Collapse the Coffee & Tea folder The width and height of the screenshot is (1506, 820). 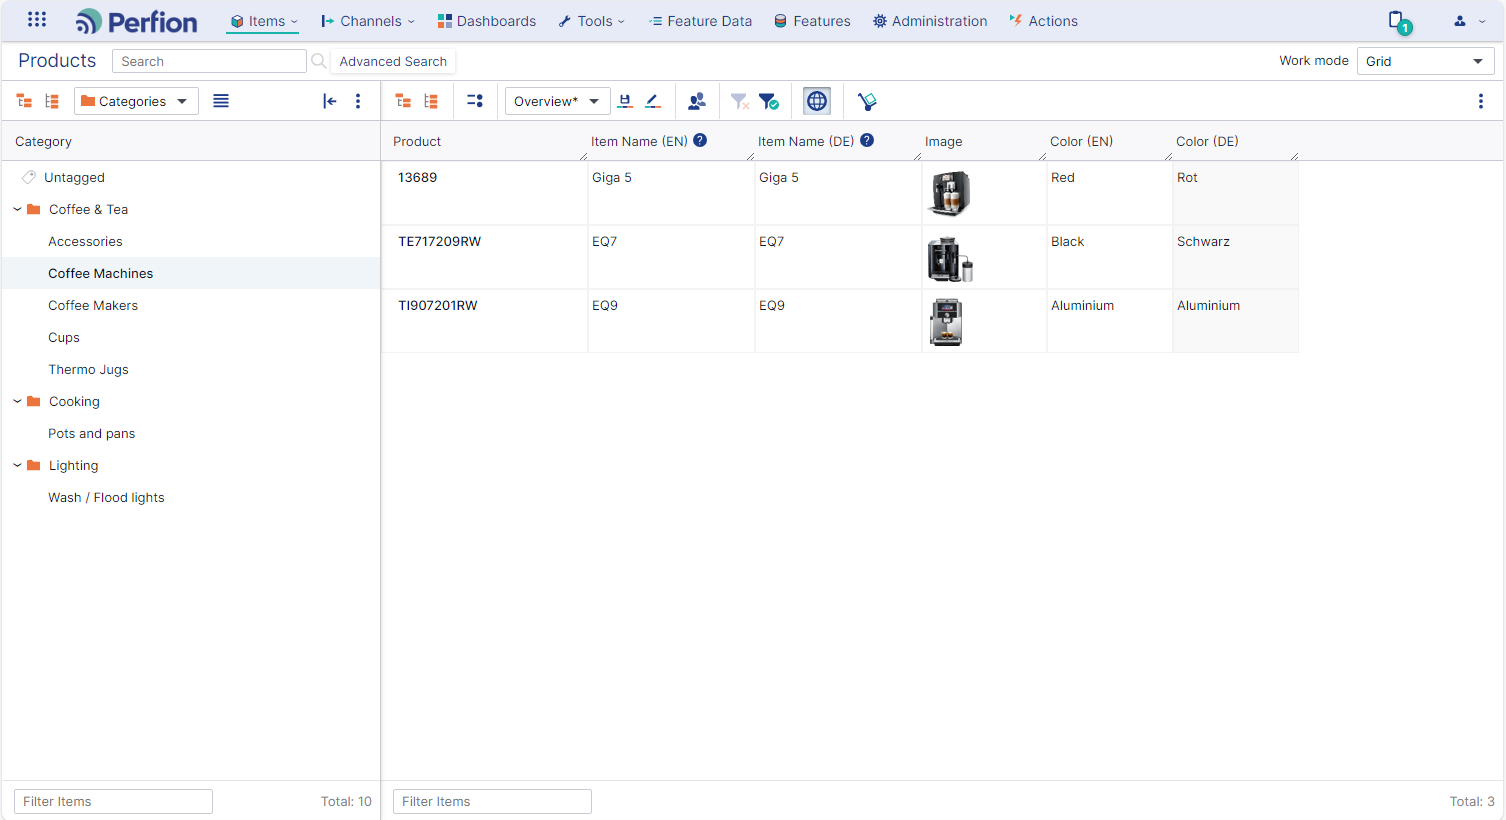[x=17, y=209]
